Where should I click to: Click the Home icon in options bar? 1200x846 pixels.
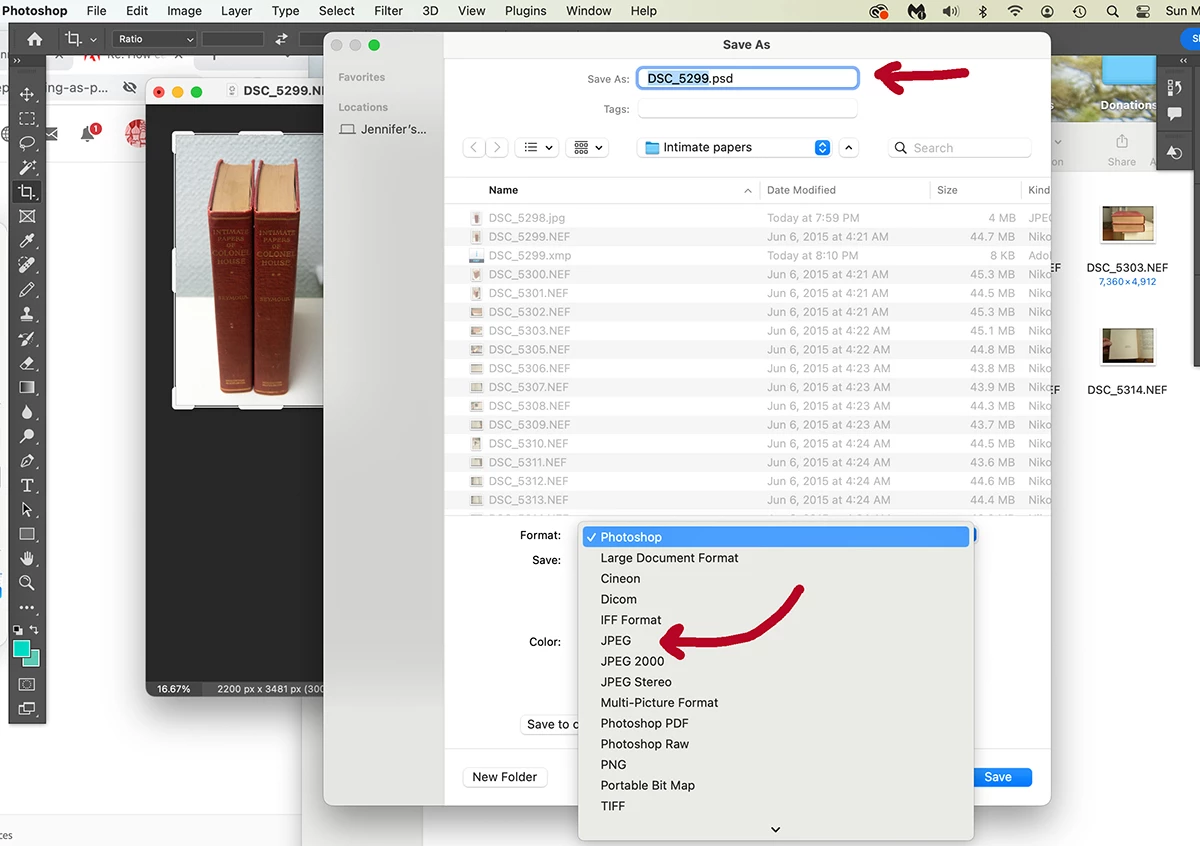(35, 39)
